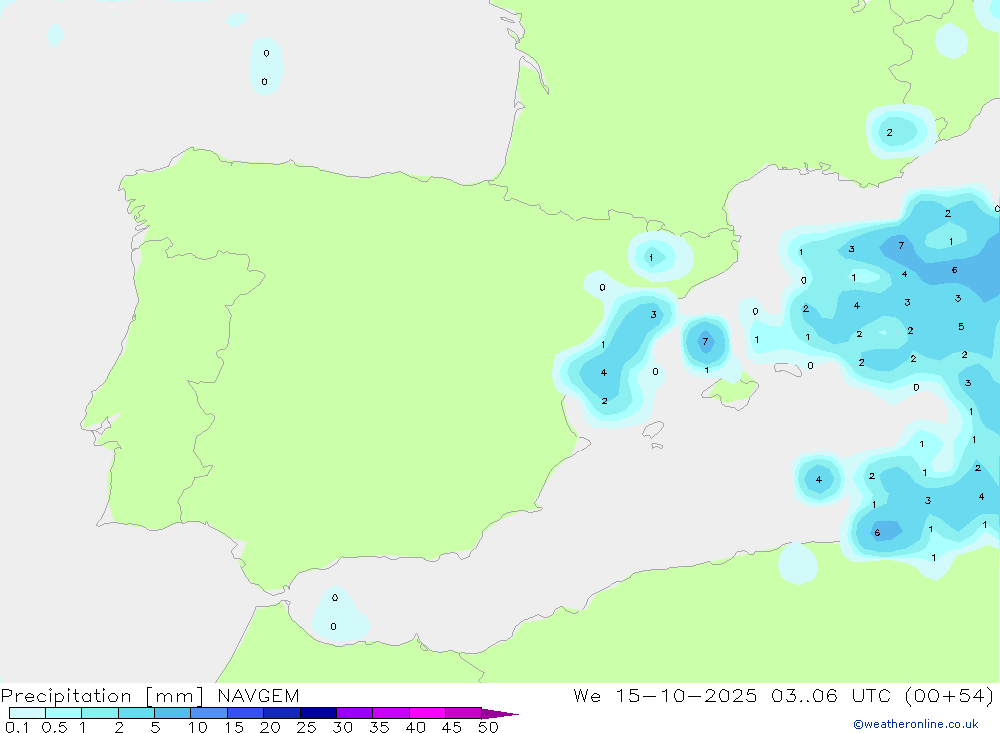Click the forecast date 15-10-2025 text
1000x733 pixels.
(x=686, y=695)
